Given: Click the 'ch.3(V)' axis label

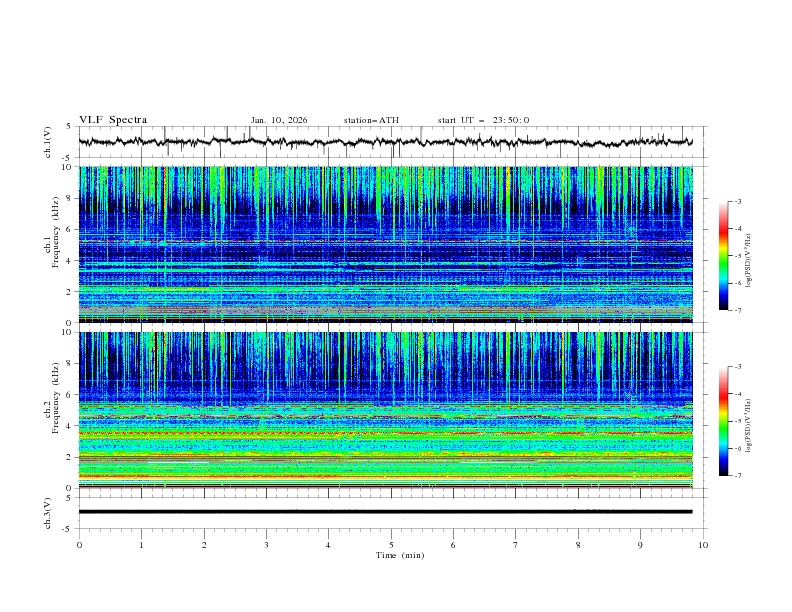Looking at the screenshot, I should [48, 513].
